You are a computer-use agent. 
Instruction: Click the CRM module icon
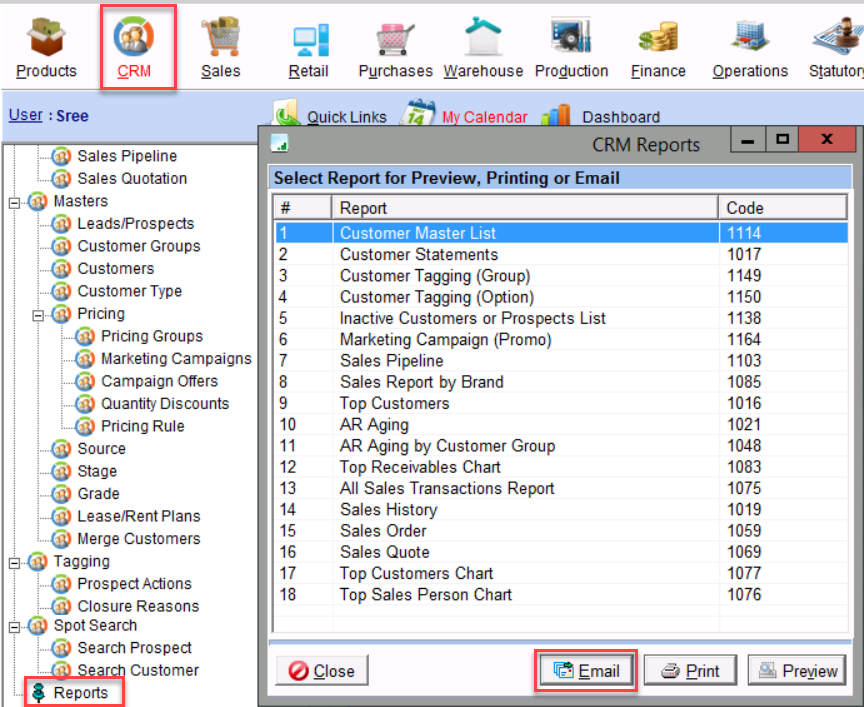click(x=134, y=40)
